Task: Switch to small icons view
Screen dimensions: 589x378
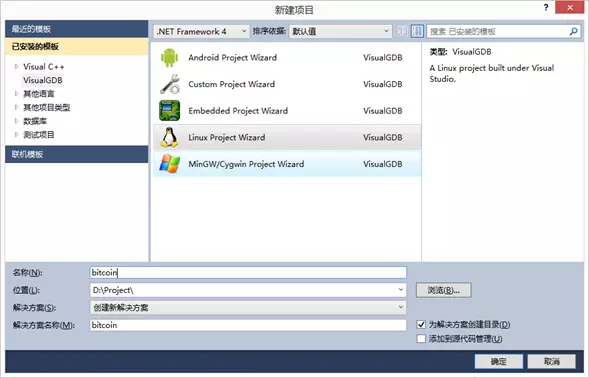Action: click(x=403, y=31)
